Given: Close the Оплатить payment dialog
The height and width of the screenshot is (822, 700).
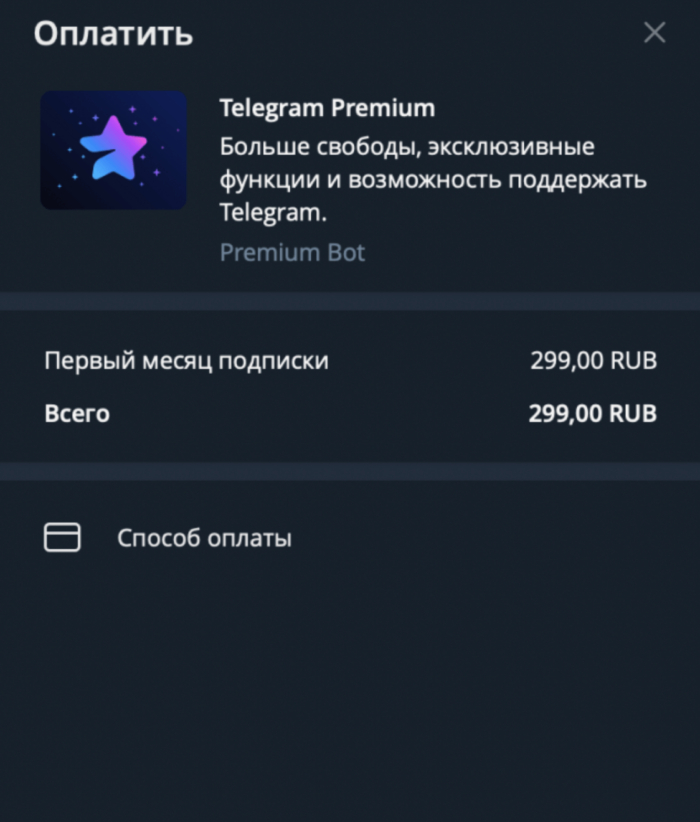Looking at the screenshot, I should tap(654, 33).
